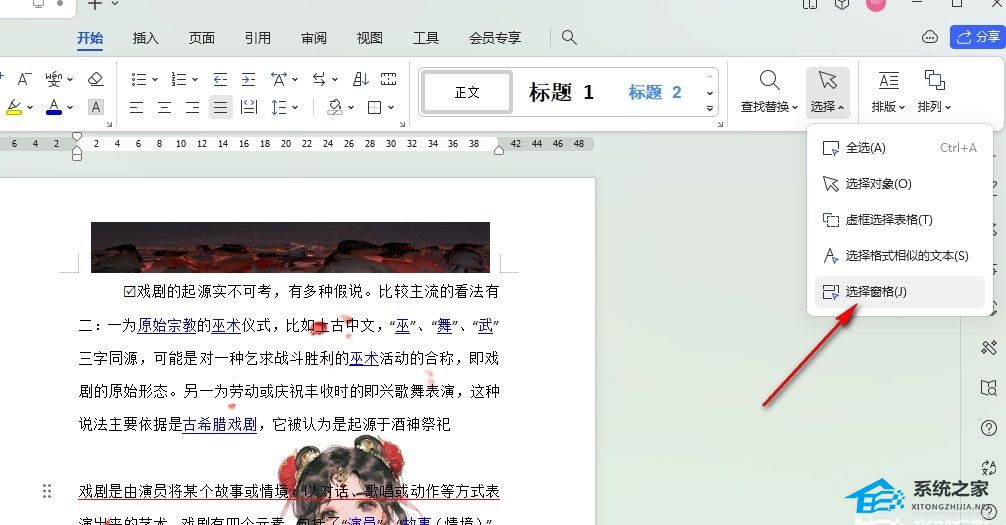
Task: Open the font color dropdown arrow
Action: click(70, 108)
